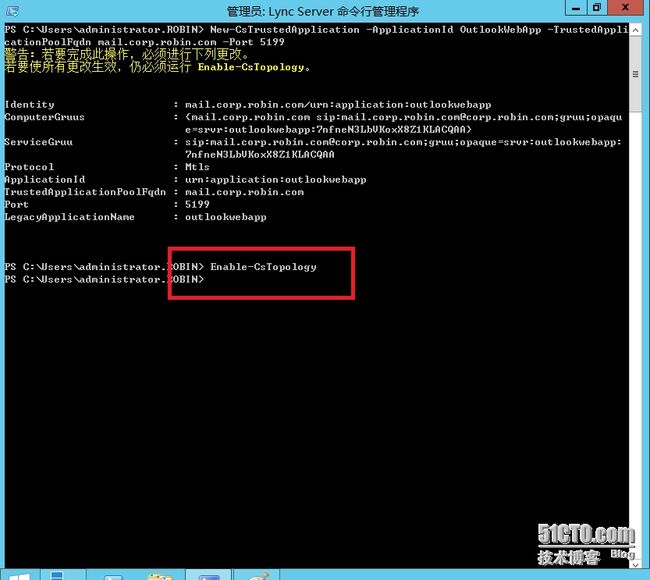Click the 'TrustedApplicationPoolFqdn' property label
Viewport: 650px width, 580px height.
pyautogui.click(x=85, y=192)
